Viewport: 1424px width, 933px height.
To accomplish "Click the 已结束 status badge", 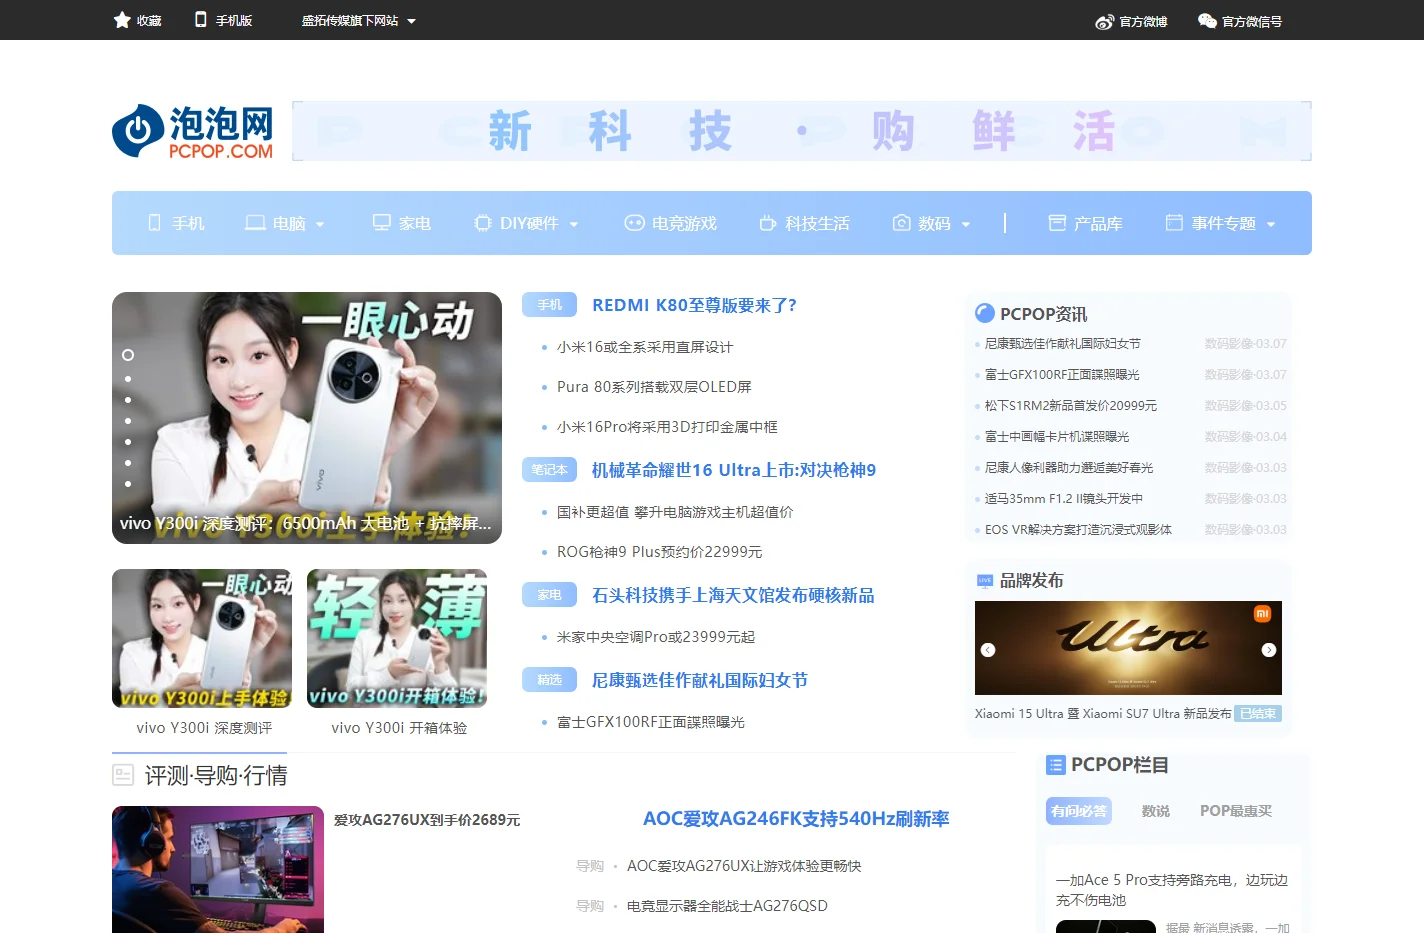I will pos(1258,714).
